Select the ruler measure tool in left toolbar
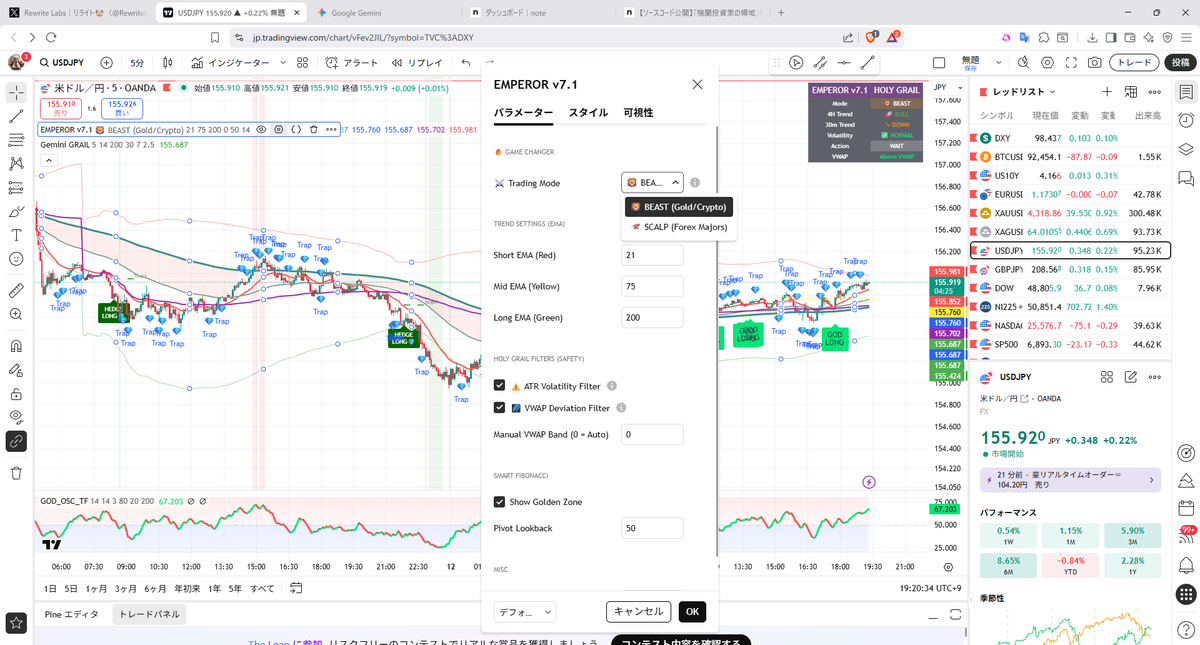1200x645 pixels. point(16,291)
